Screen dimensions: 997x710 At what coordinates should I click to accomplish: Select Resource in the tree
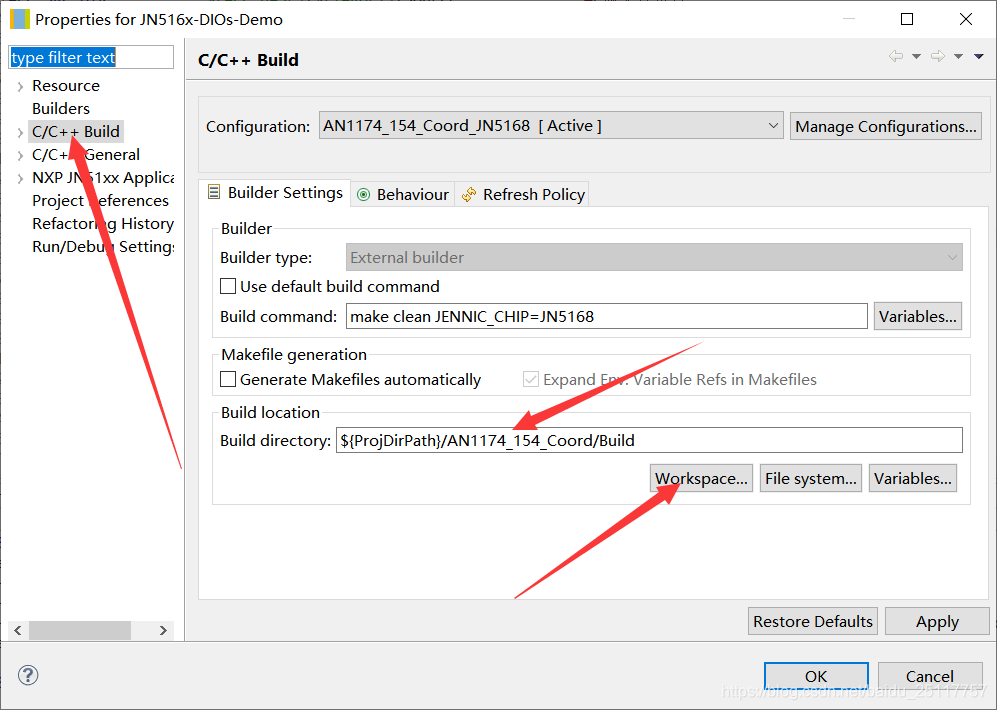(x=66, y=85)
